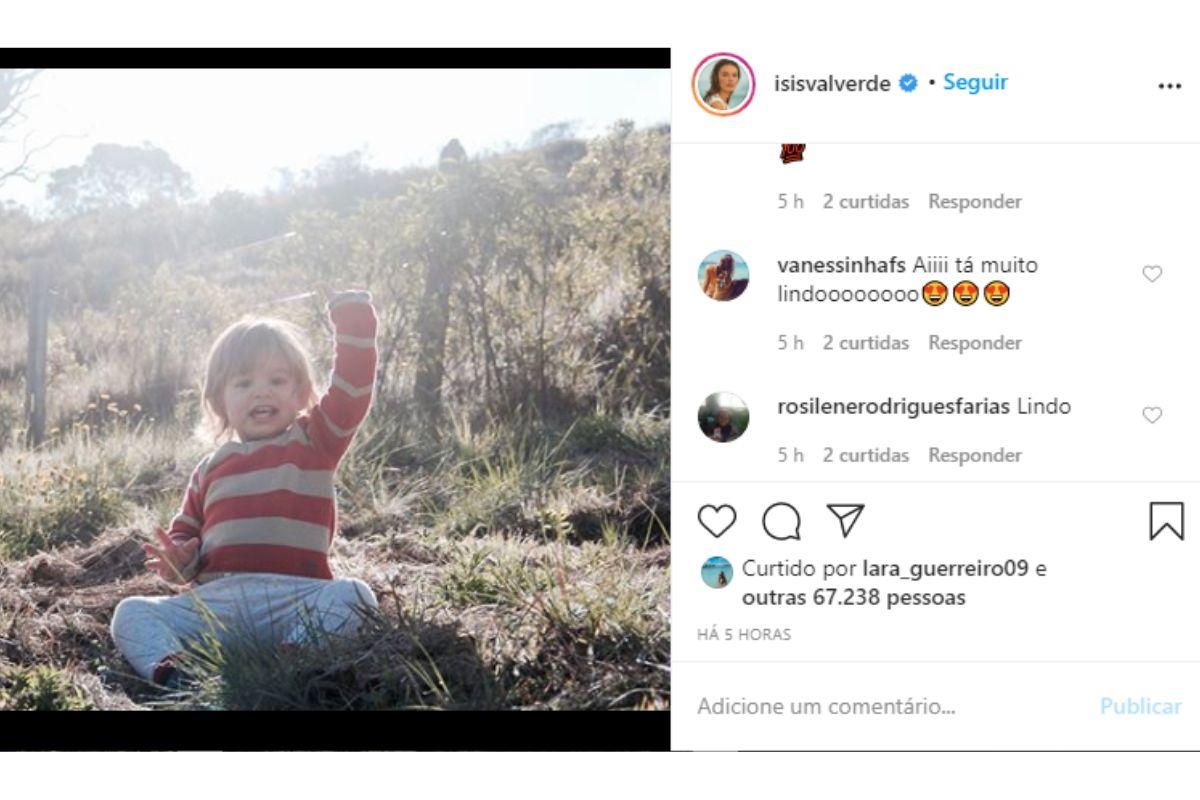Open comments via the speech bubble icon
Image resolution: width=1200 pixels, height=800 pixels.
(781, 521)
